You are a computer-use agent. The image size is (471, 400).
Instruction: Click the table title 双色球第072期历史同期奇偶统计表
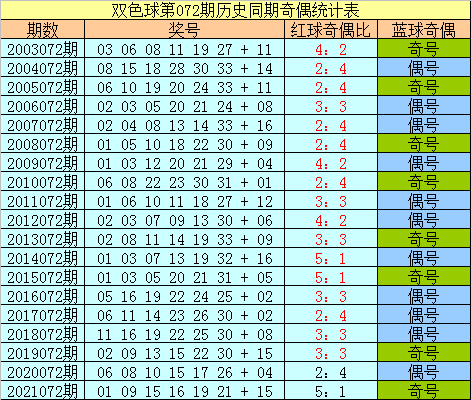[x=235, y=10]
